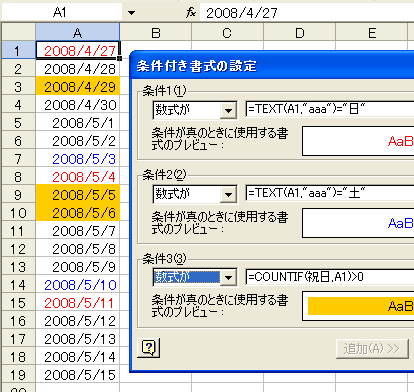414x392 pixels.
Task: Edit the condition 1 formula =TEXT(A1,"aaa")="日"
Action: click(330, 109)
